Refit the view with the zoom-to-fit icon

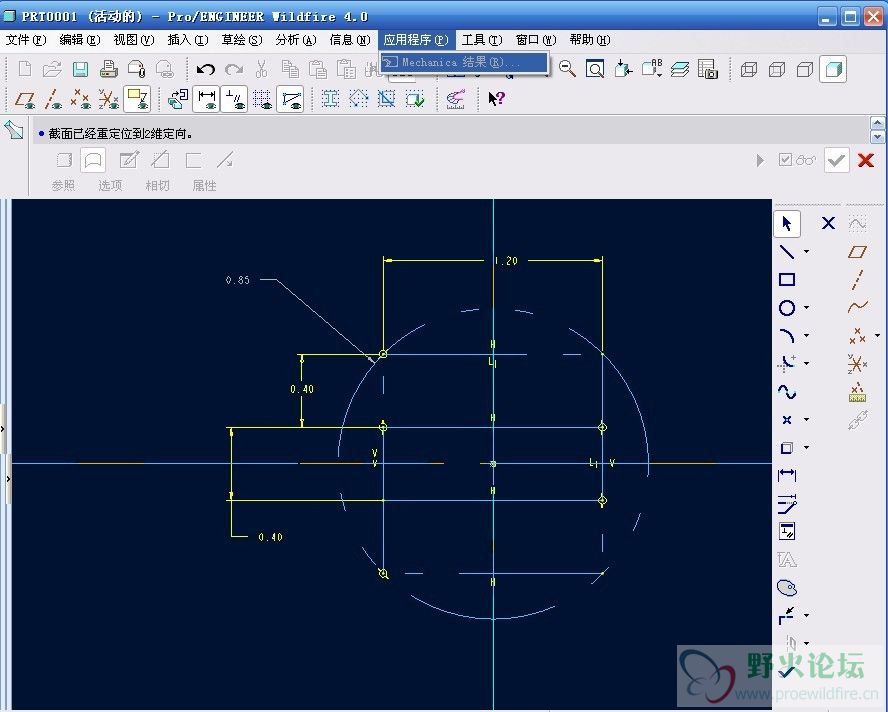(x=595, y=69)
